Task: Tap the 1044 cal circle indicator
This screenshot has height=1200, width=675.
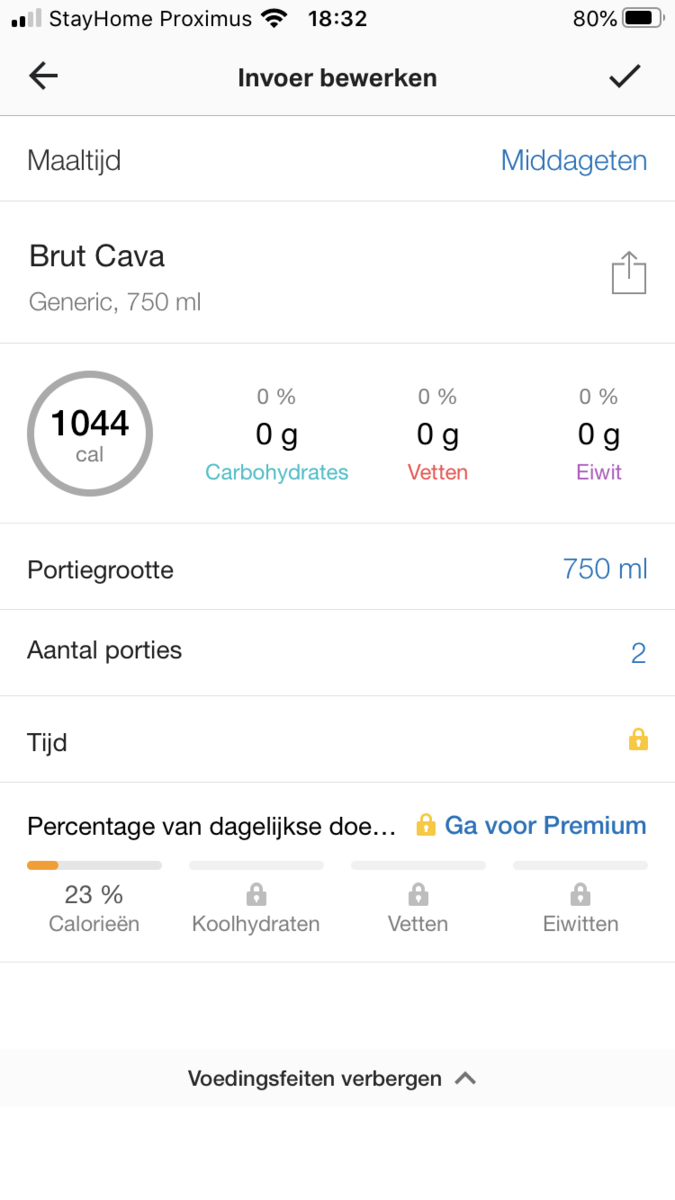Action: coord(90,433)
